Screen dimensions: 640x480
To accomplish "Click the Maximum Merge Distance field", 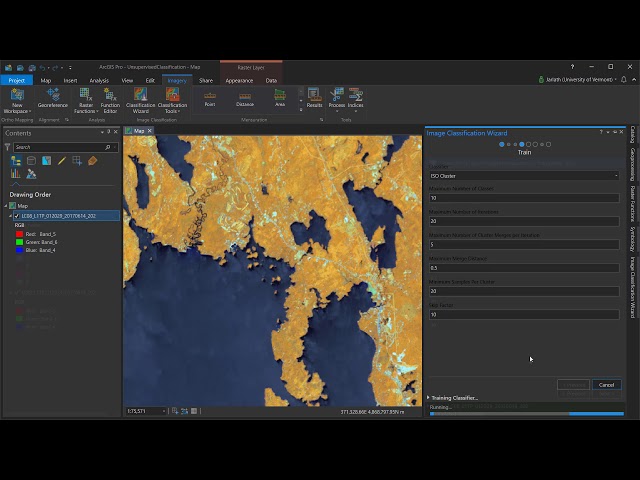I will (524, 268).
